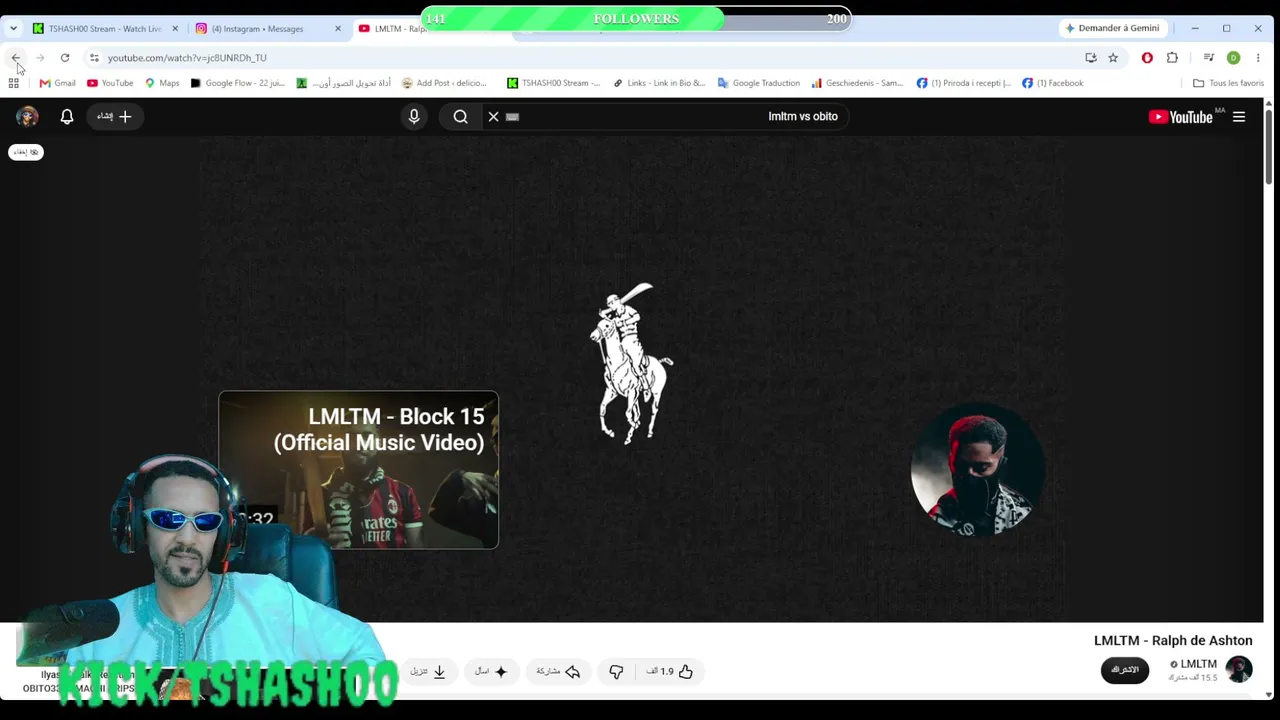The image size is (1280, 720).
Task: Go to the YouTube home logo
Action: pos(1180,117)
